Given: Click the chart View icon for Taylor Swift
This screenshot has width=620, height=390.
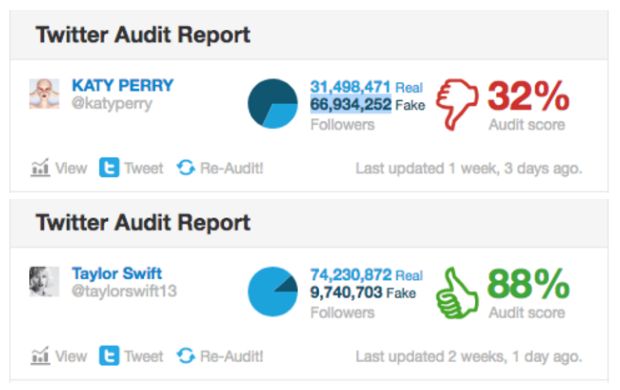Looking at the screenshot, I should (x=40, y=356).
